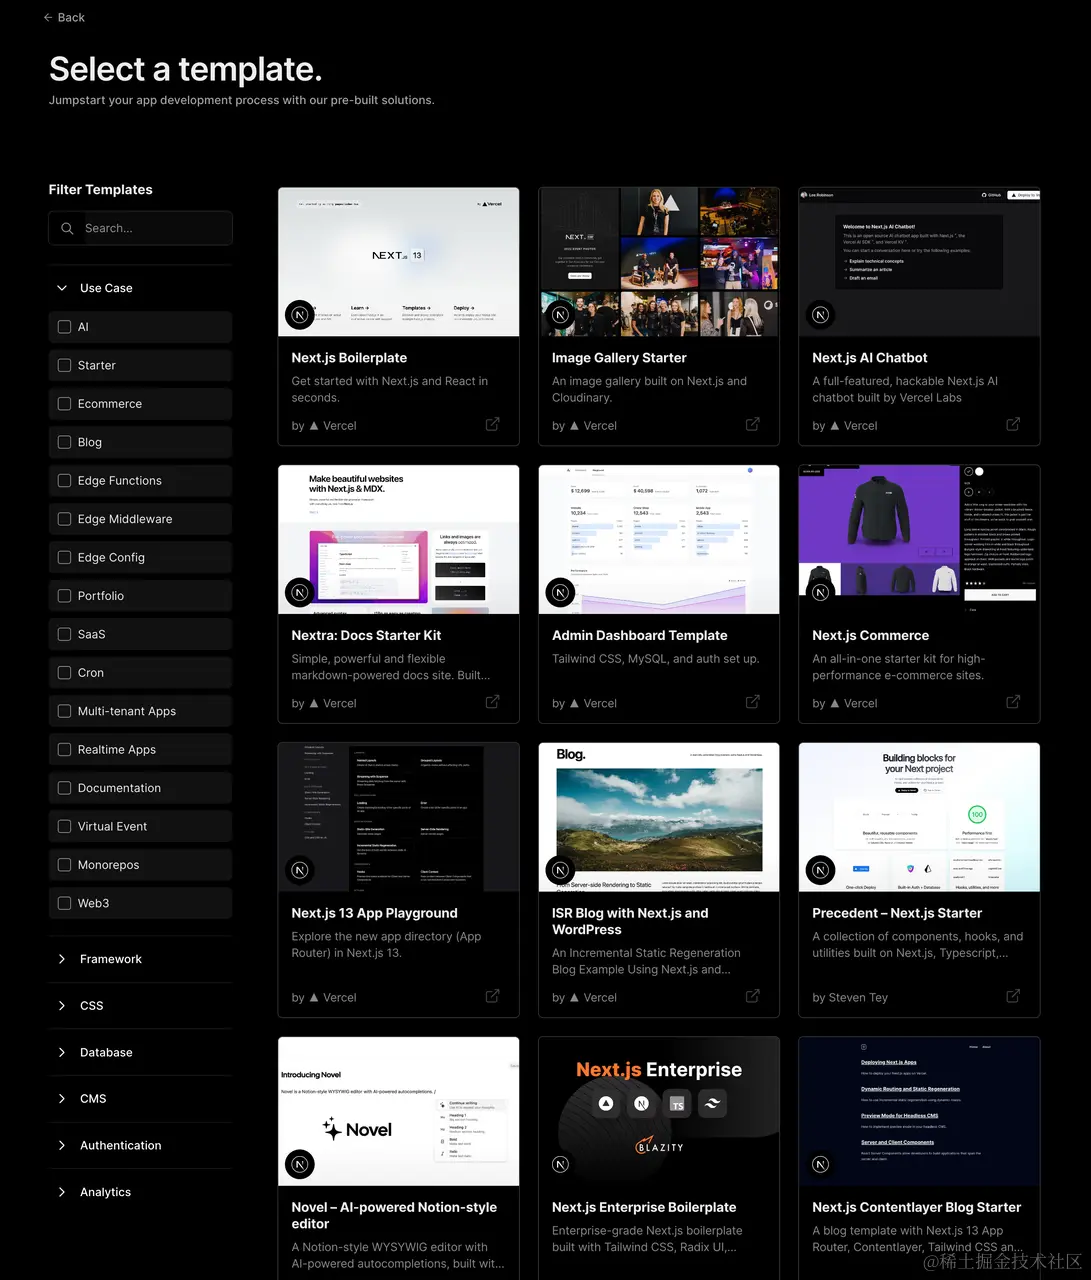
Task: Click the Back arrow link
Action: coord(64,17)
